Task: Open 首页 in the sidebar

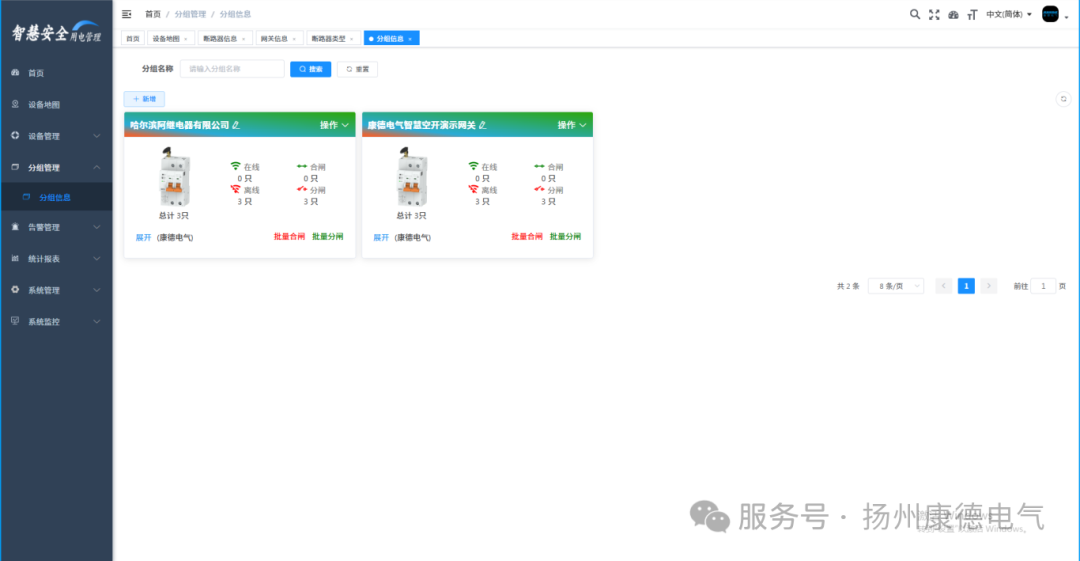Action: coord(56,72)
